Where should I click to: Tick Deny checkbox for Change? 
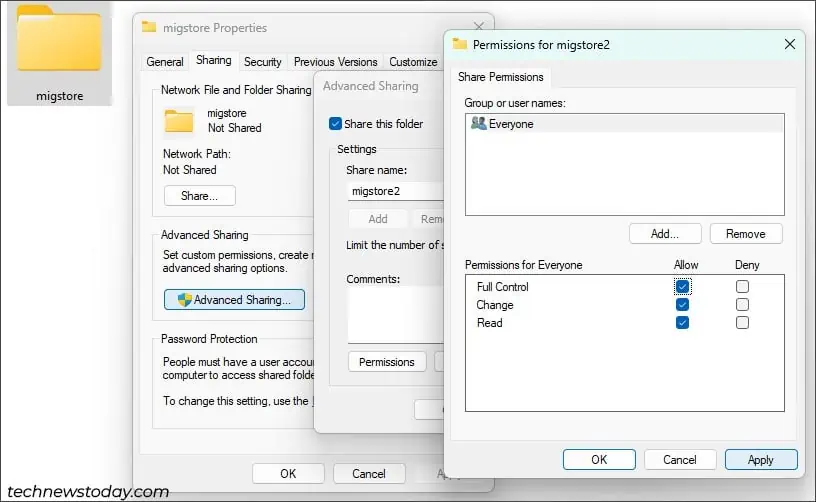pos(742,304)
